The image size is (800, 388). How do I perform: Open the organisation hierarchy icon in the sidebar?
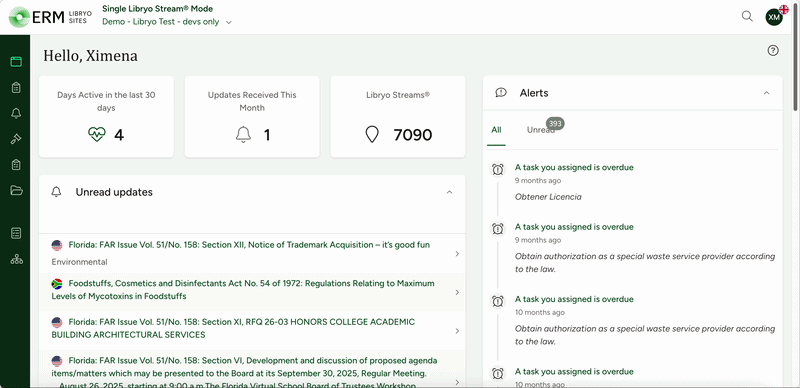[x=16, y=259]
